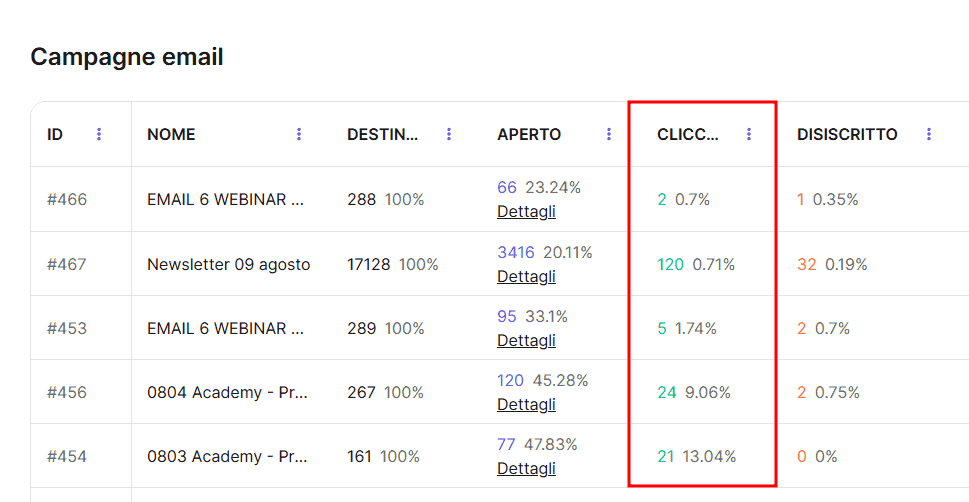
Task: Click opened count 3416
Action: tap(516, 252)
